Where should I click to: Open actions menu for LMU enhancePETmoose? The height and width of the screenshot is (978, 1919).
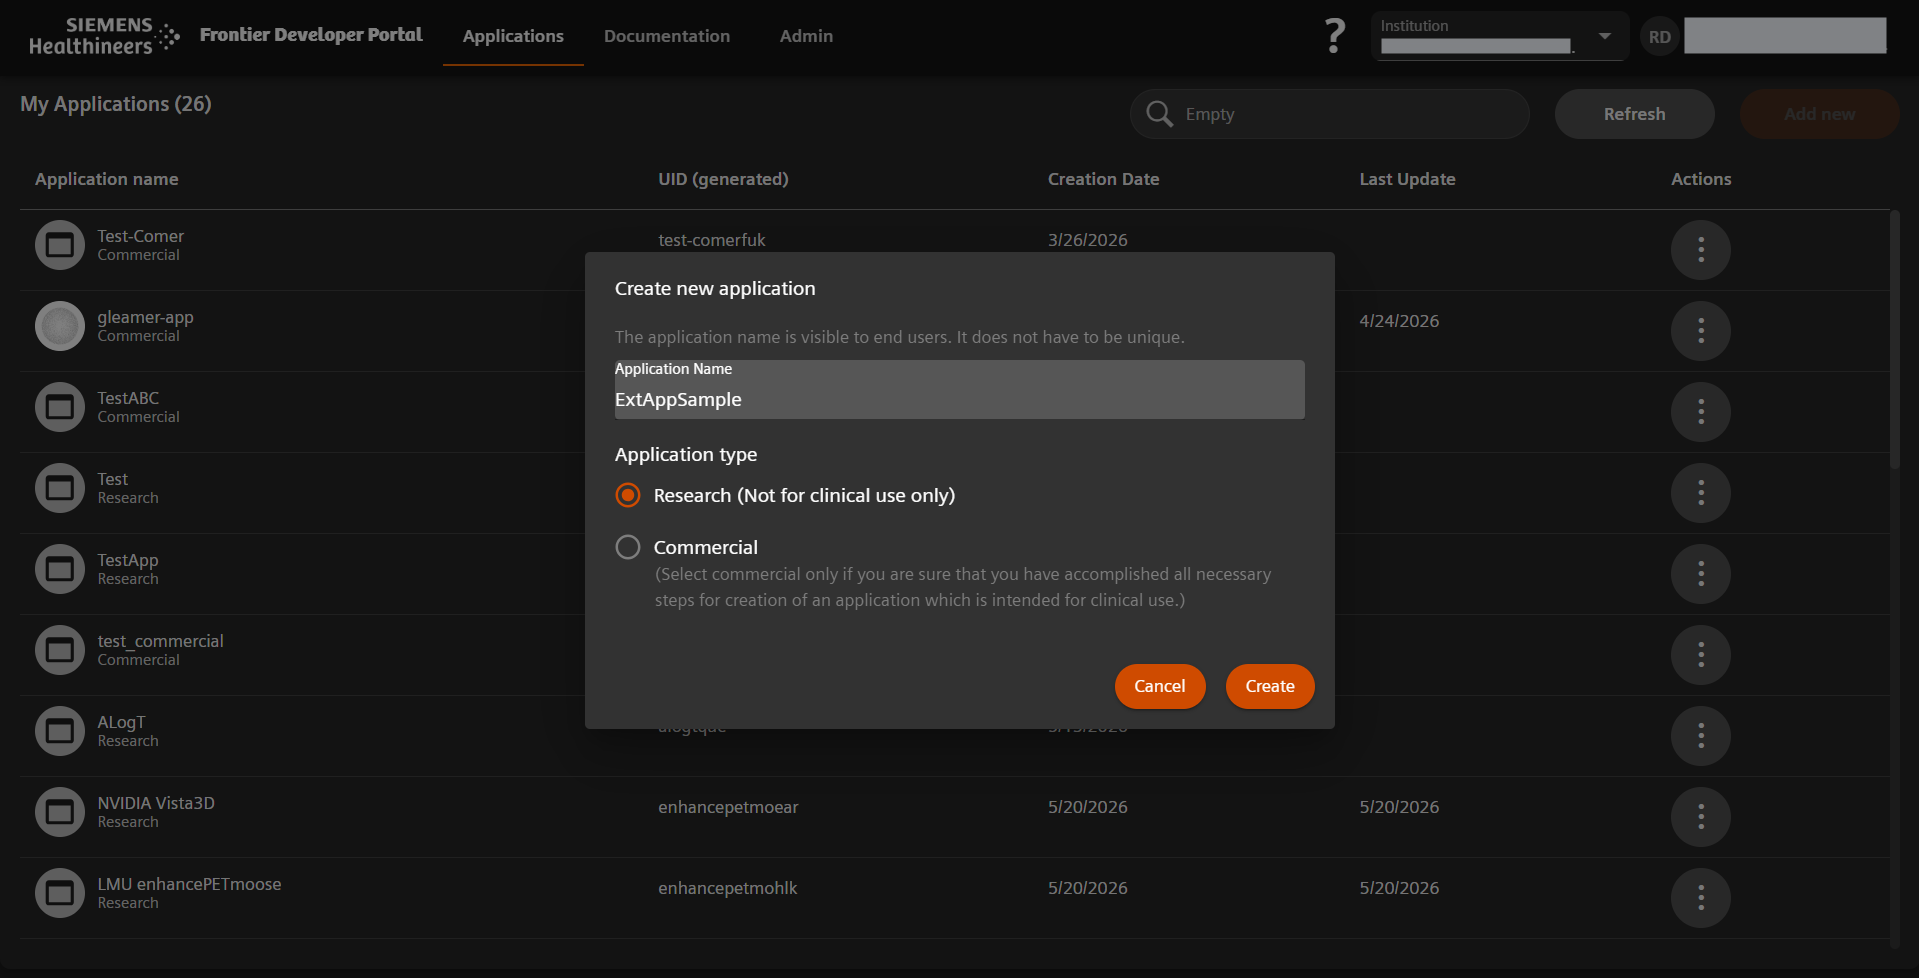coord(1700,898)
